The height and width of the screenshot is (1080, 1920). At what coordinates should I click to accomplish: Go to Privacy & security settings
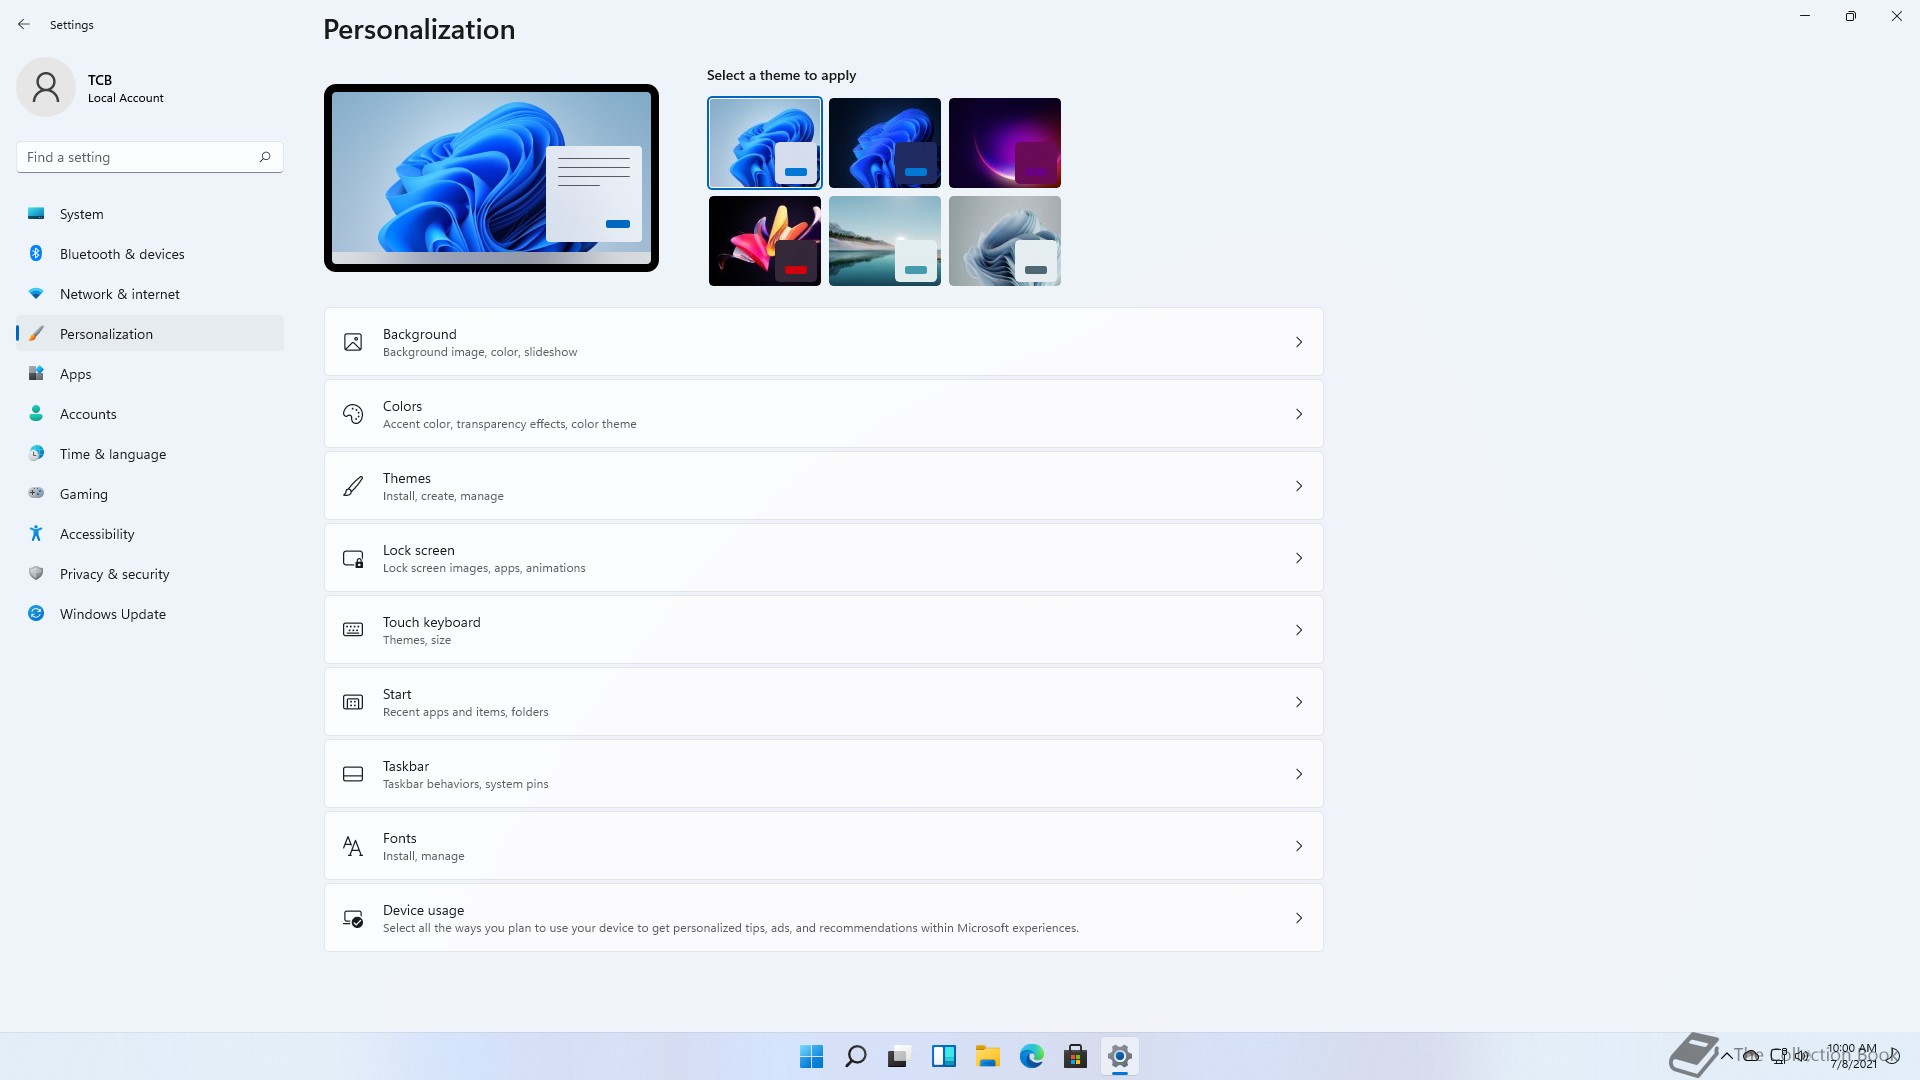click(x=150, y=573)
